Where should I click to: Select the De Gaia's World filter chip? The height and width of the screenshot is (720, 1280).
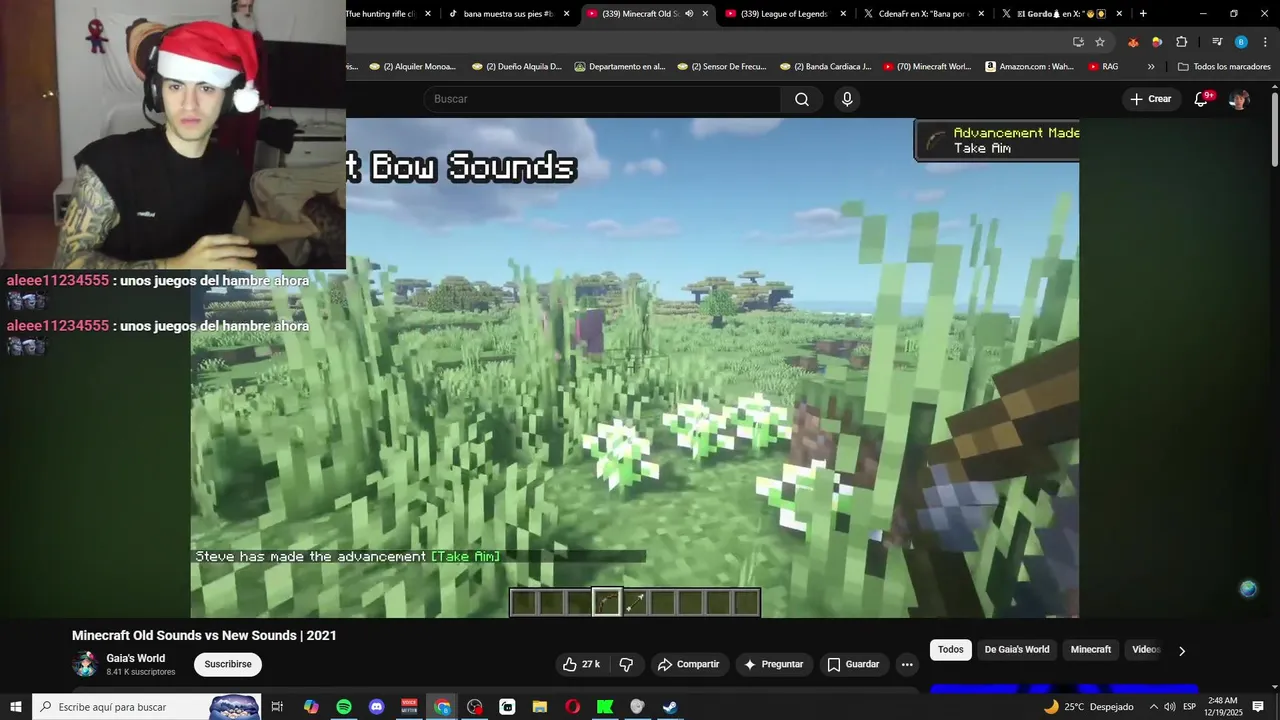point(1017,650)
